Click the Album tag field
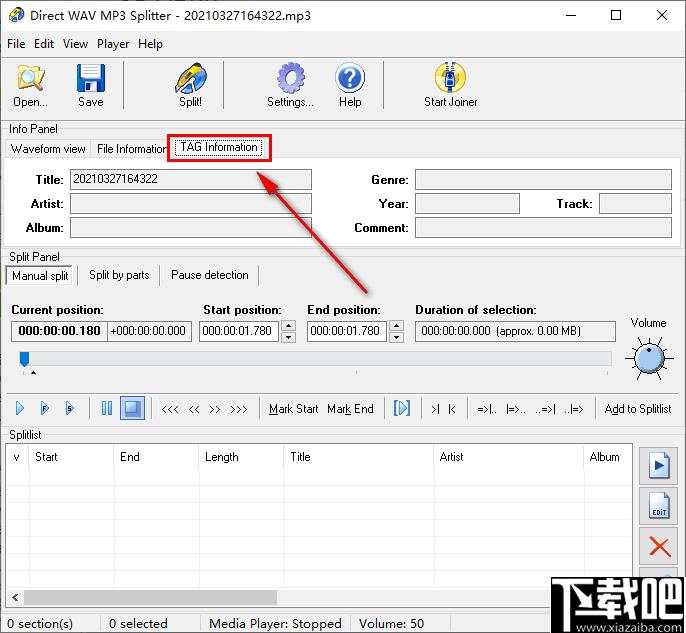Viewport: 686px width, 633px height. (x=191, y=228)
